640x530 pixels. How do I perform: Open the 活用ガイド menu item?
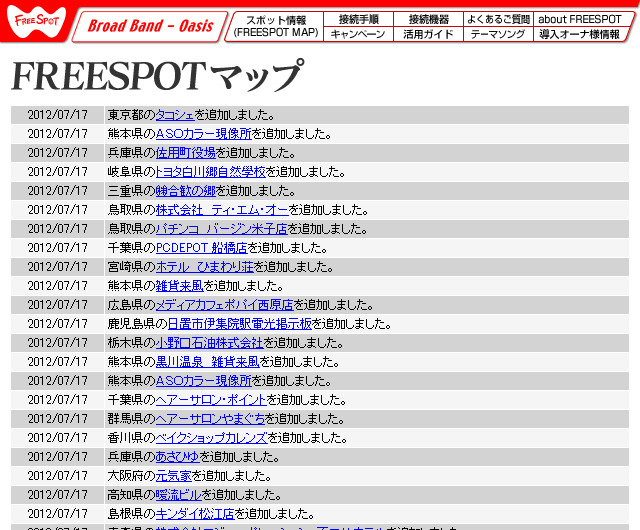[428, 34]
